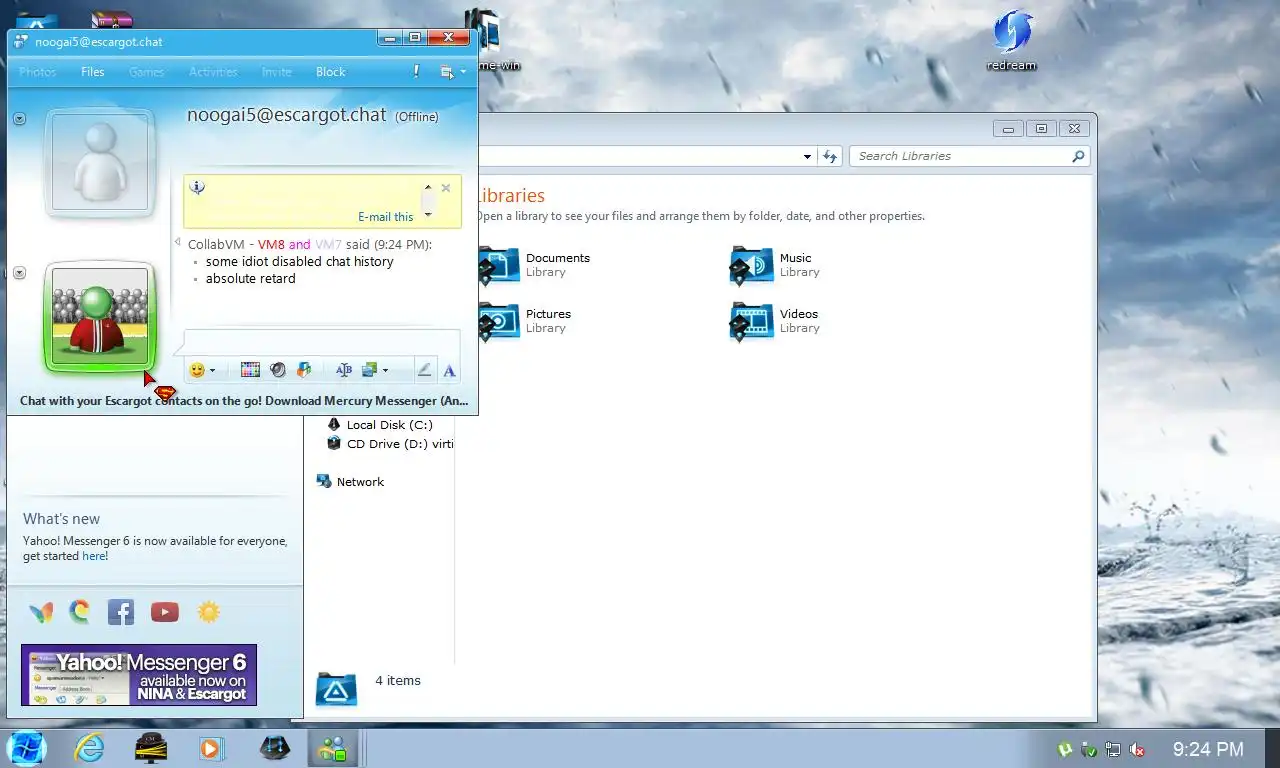Open the black hat application on the taskbar
This screenshot has height=768, width=1280.
pyautogui.click(x=151, y=748)
